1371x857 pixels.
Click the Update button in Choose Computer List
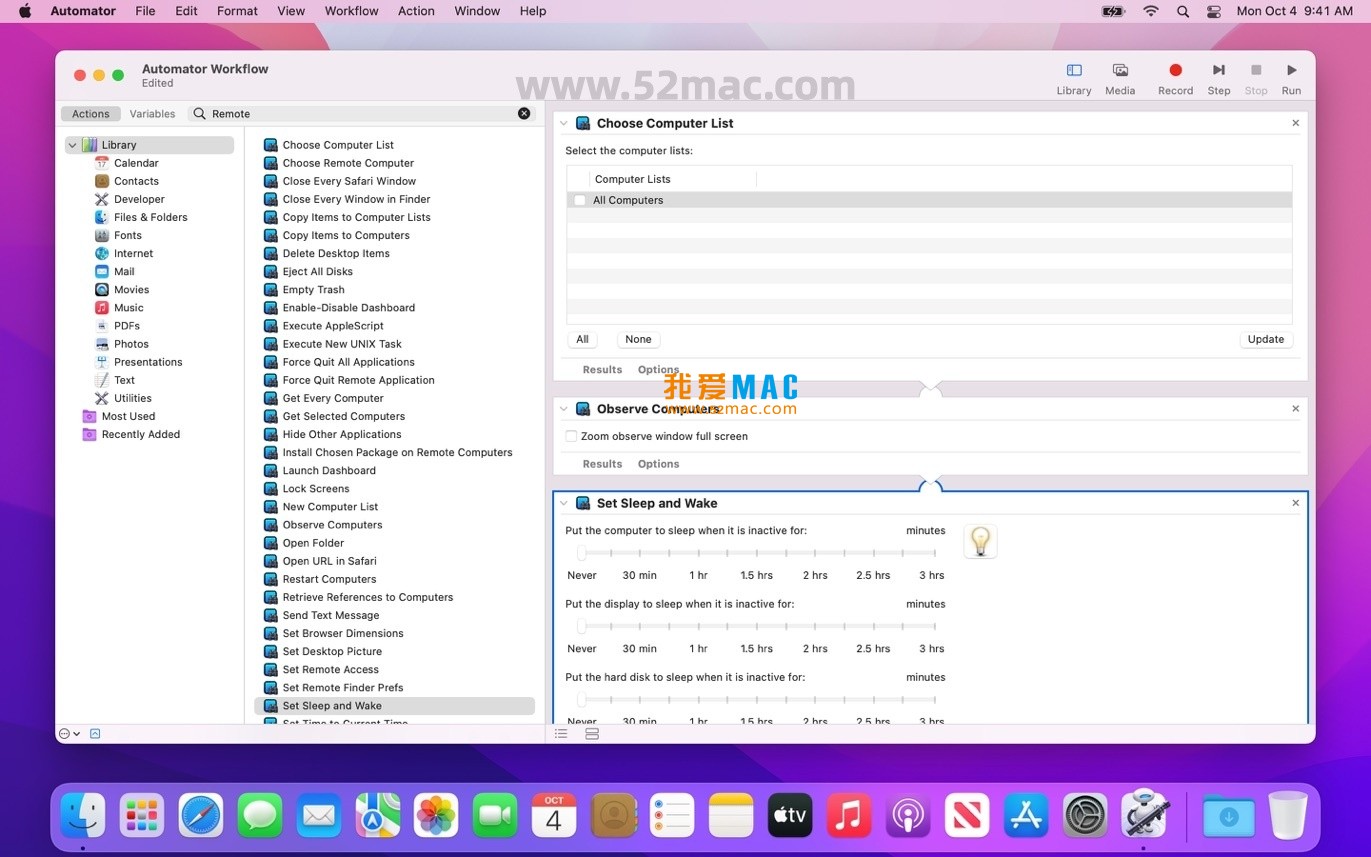tap(1265, 339)
